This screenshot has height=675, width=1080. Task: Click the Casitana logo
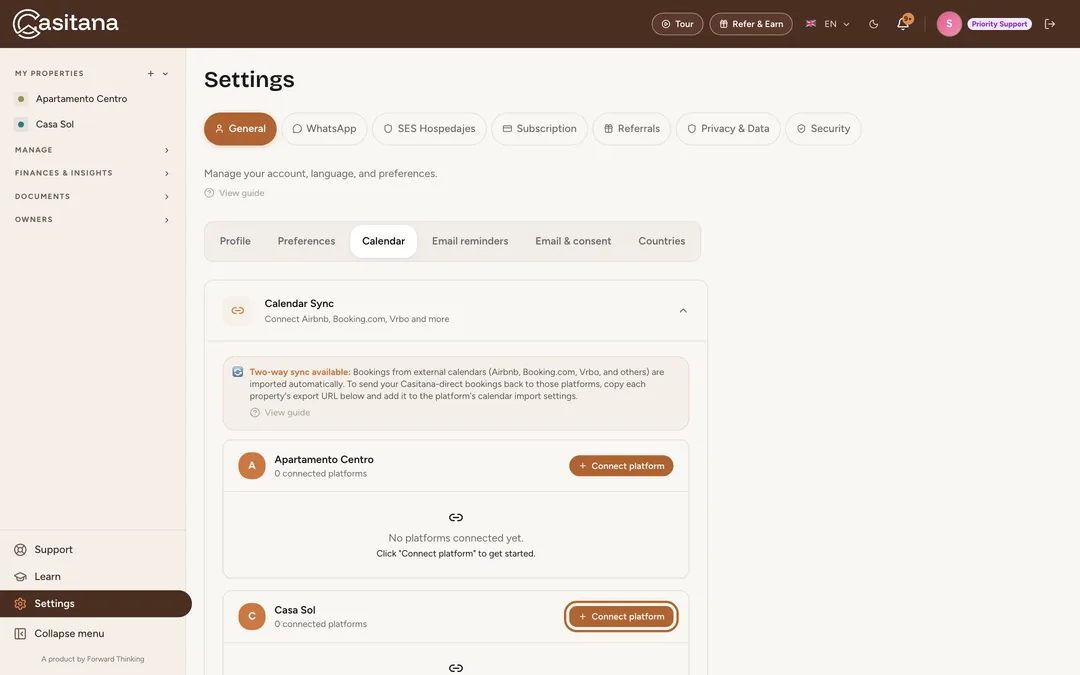(65, 23)
